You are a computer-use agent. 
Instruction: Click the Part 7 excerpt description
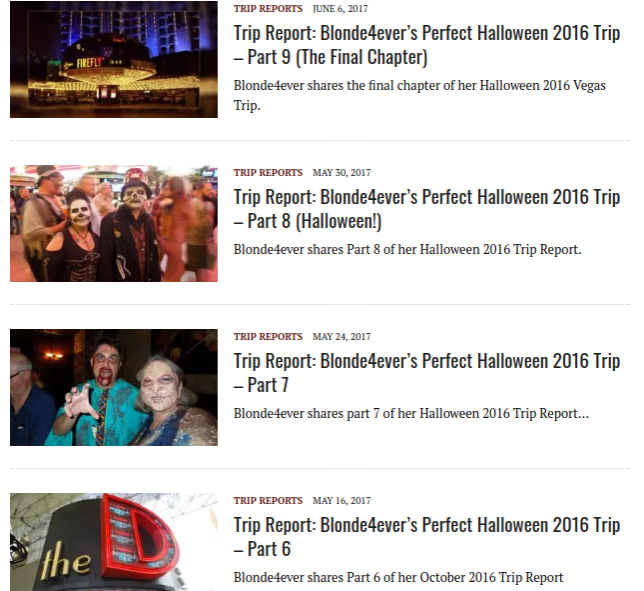click(411, 413)
